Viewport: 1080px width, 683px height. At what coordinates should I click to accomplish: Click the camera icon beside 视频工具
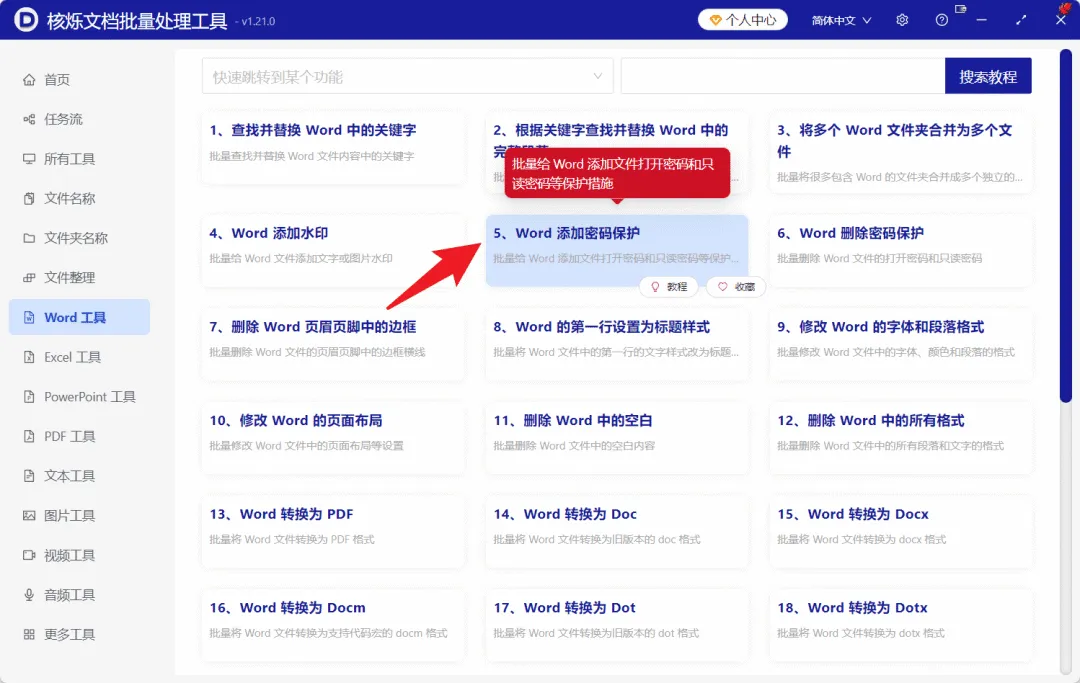[x=29, y=555]
